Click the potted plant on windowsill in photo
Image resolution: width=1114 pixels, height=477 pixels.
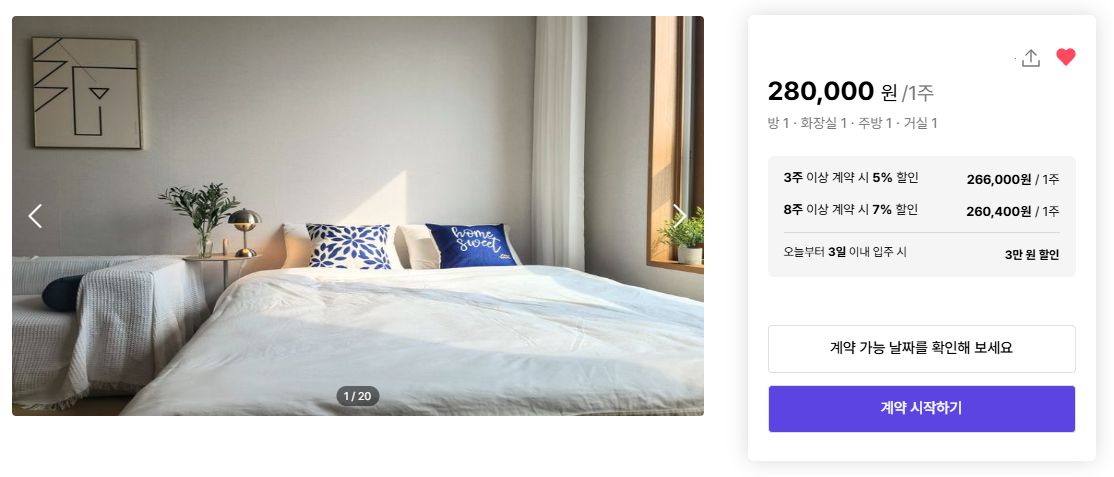(x=685, y=237)
